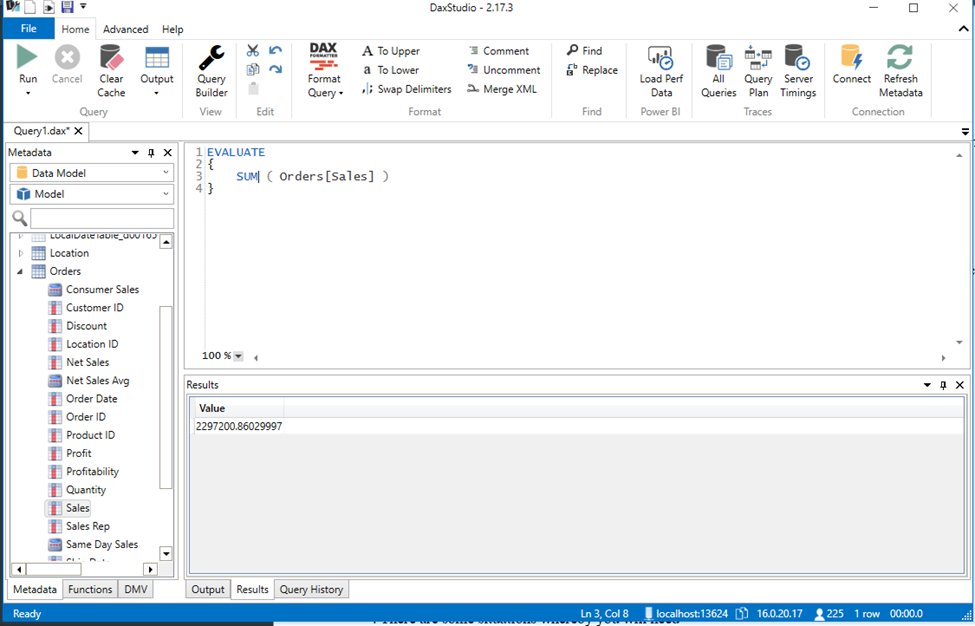Select the Query1.dax document tab
The image size is (975, 626).
[x=41, y=131]
